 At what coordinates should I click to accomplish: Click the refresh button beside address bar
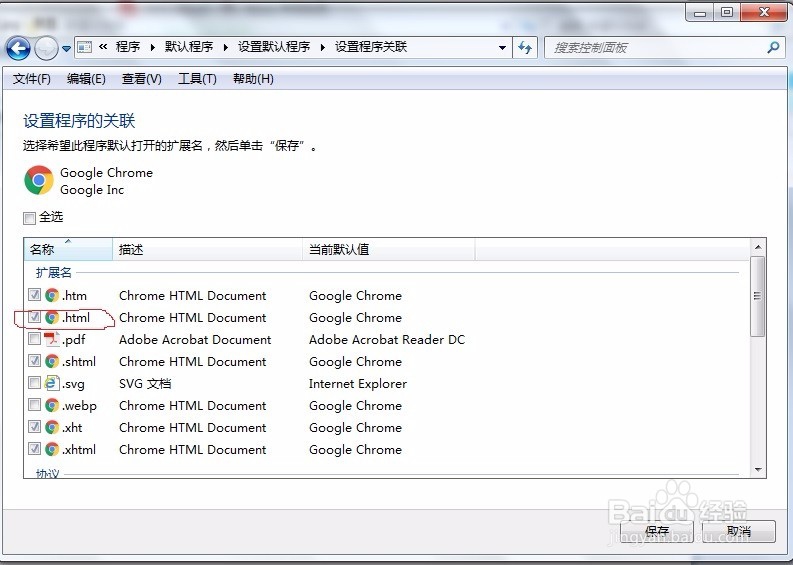pos(525,48)
